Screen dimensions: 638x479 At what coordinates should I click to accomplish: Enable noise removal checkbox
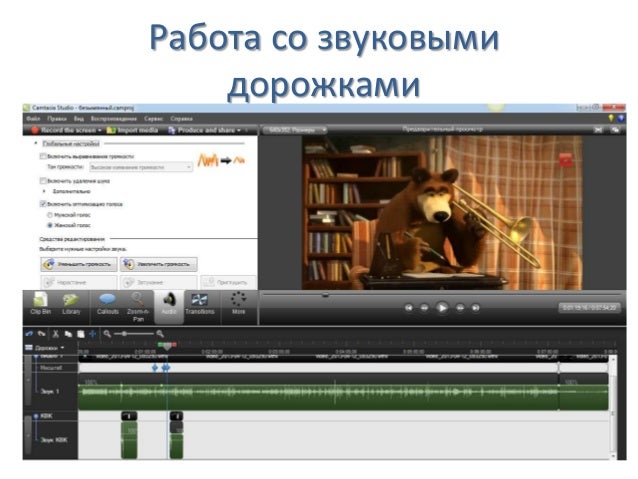click(43, 181)
